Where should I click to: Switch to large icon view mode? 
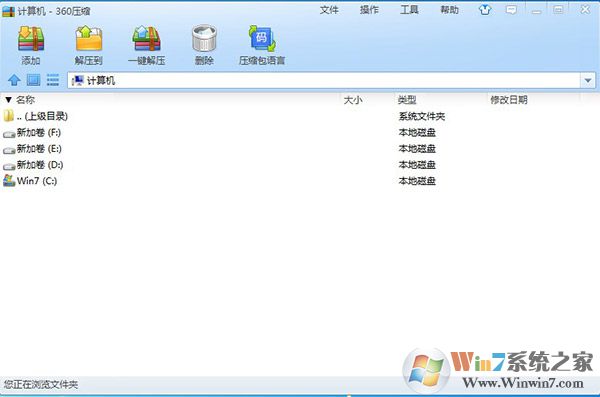[x=33, y=80]
